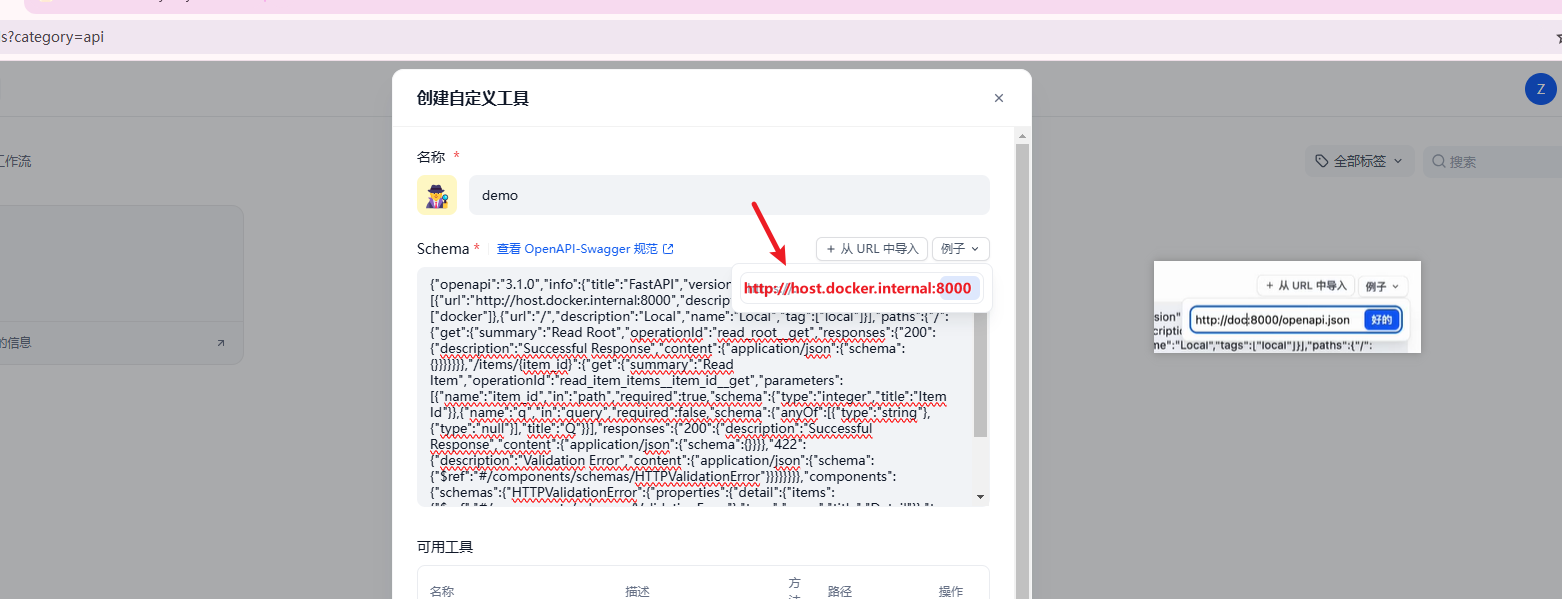Screen dimensions: 1562x599
Task: Focus the Schema JSON text area
Action: (695, 386)
